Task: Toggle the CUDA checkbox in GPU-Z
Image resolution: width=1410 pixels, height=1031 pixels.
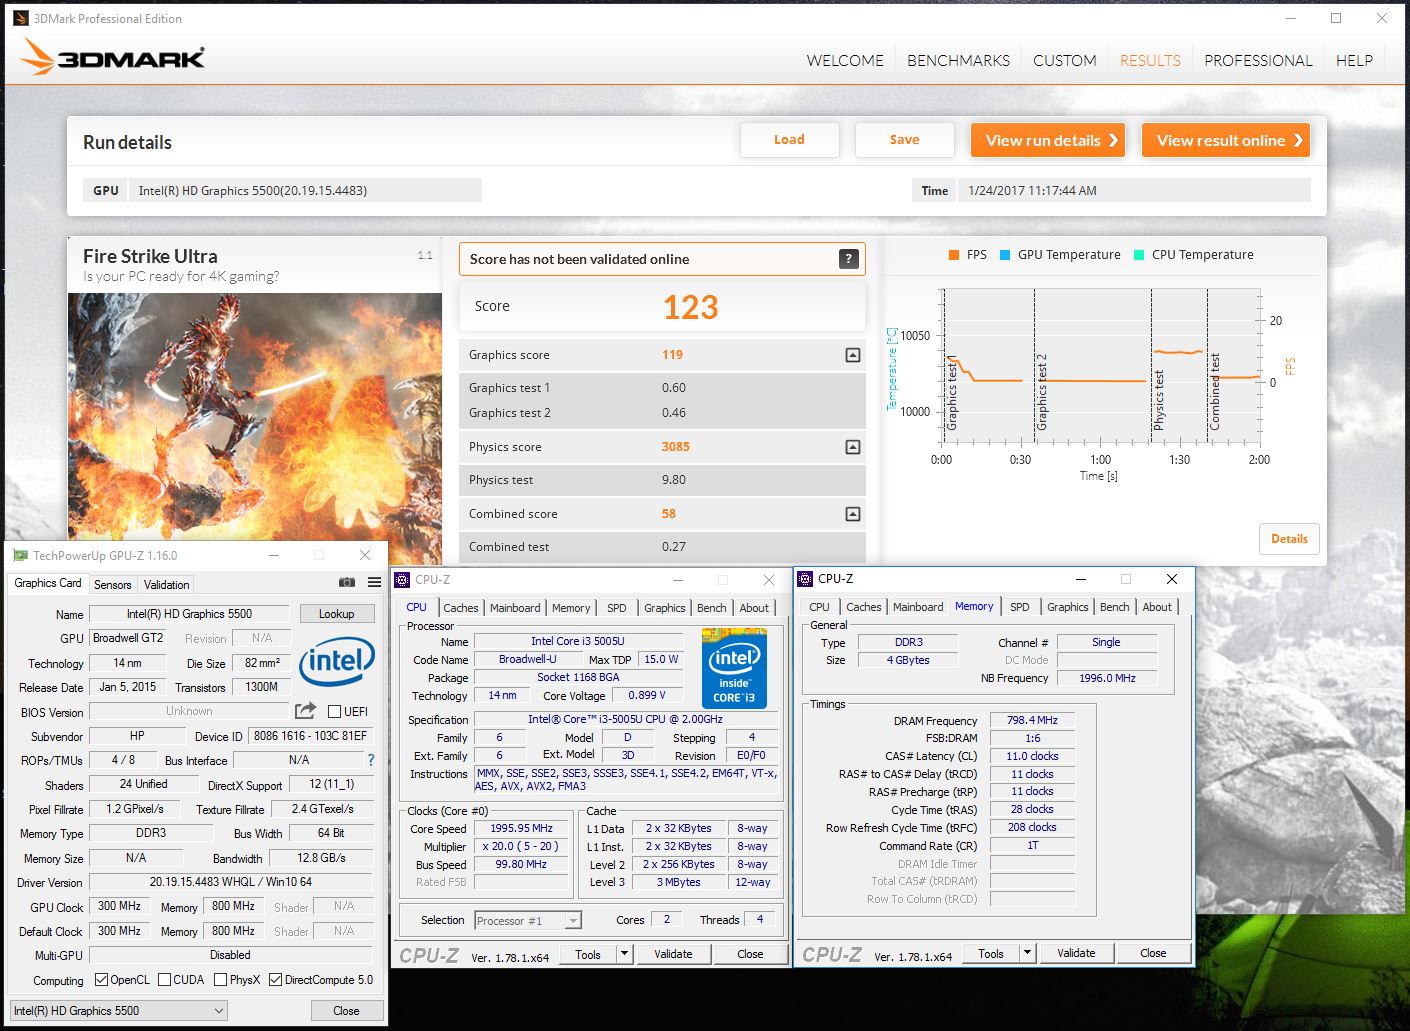Action: click(164, 980)
